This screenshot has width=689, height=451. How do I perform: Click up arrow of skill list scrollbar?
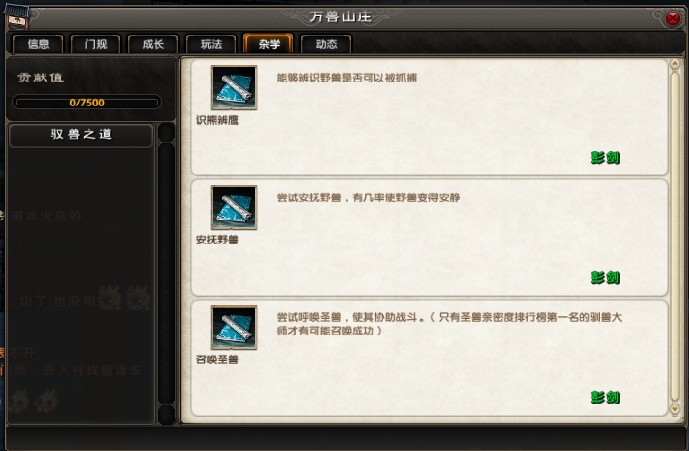(675, 64)
